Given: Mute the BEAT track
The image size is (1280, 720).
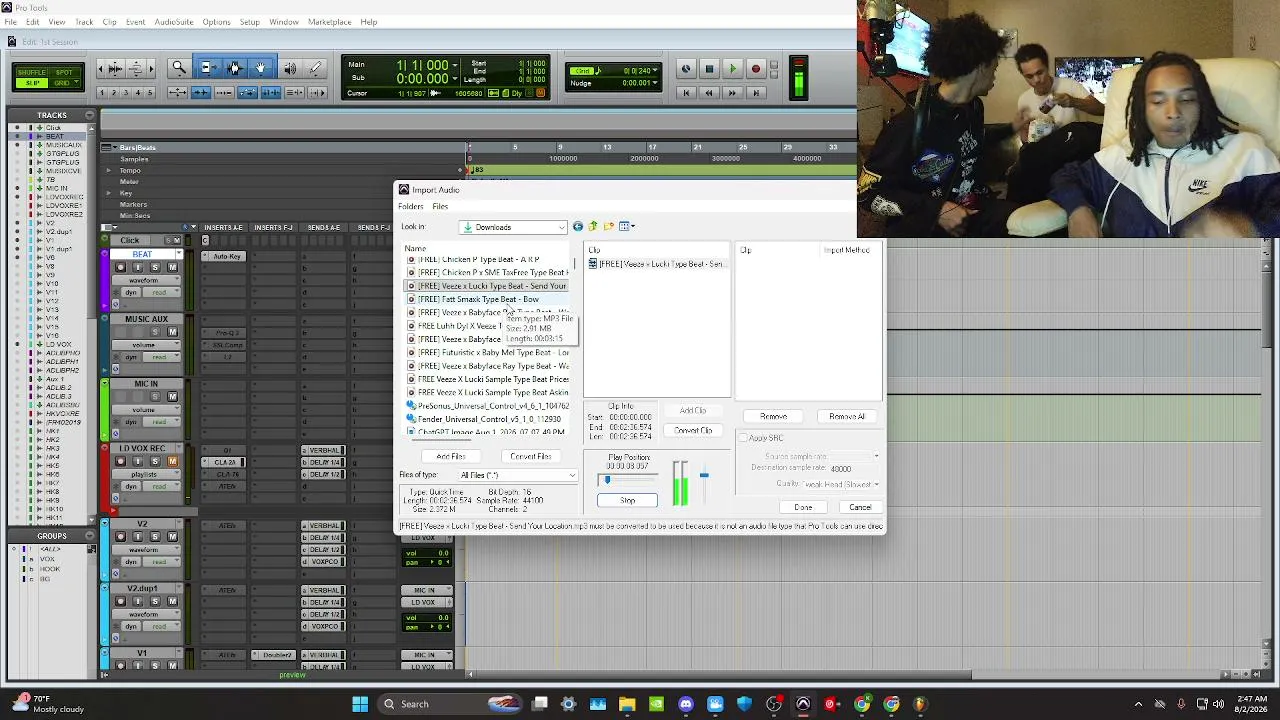Looking at the screenshot, I should click(x=172, y=267).
